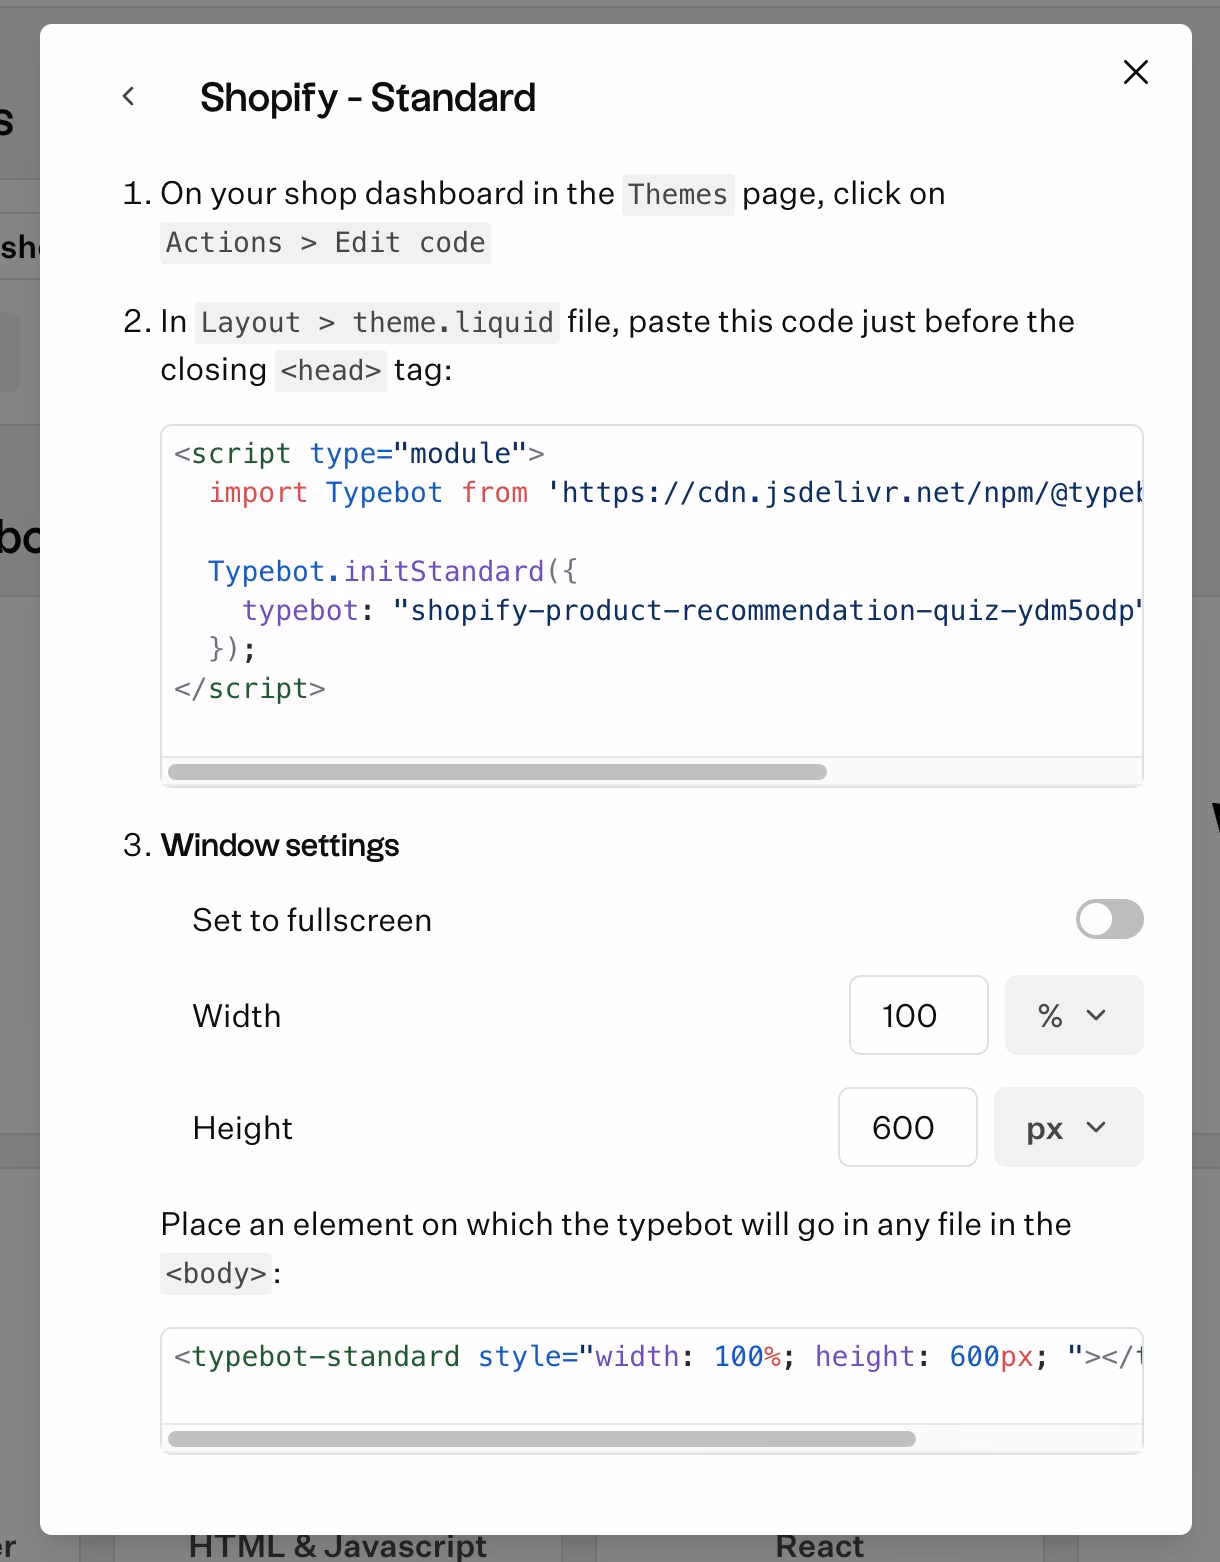Click the <head> tag code label
This screenshot has width=1220, height=1562.
pos(330,371)
